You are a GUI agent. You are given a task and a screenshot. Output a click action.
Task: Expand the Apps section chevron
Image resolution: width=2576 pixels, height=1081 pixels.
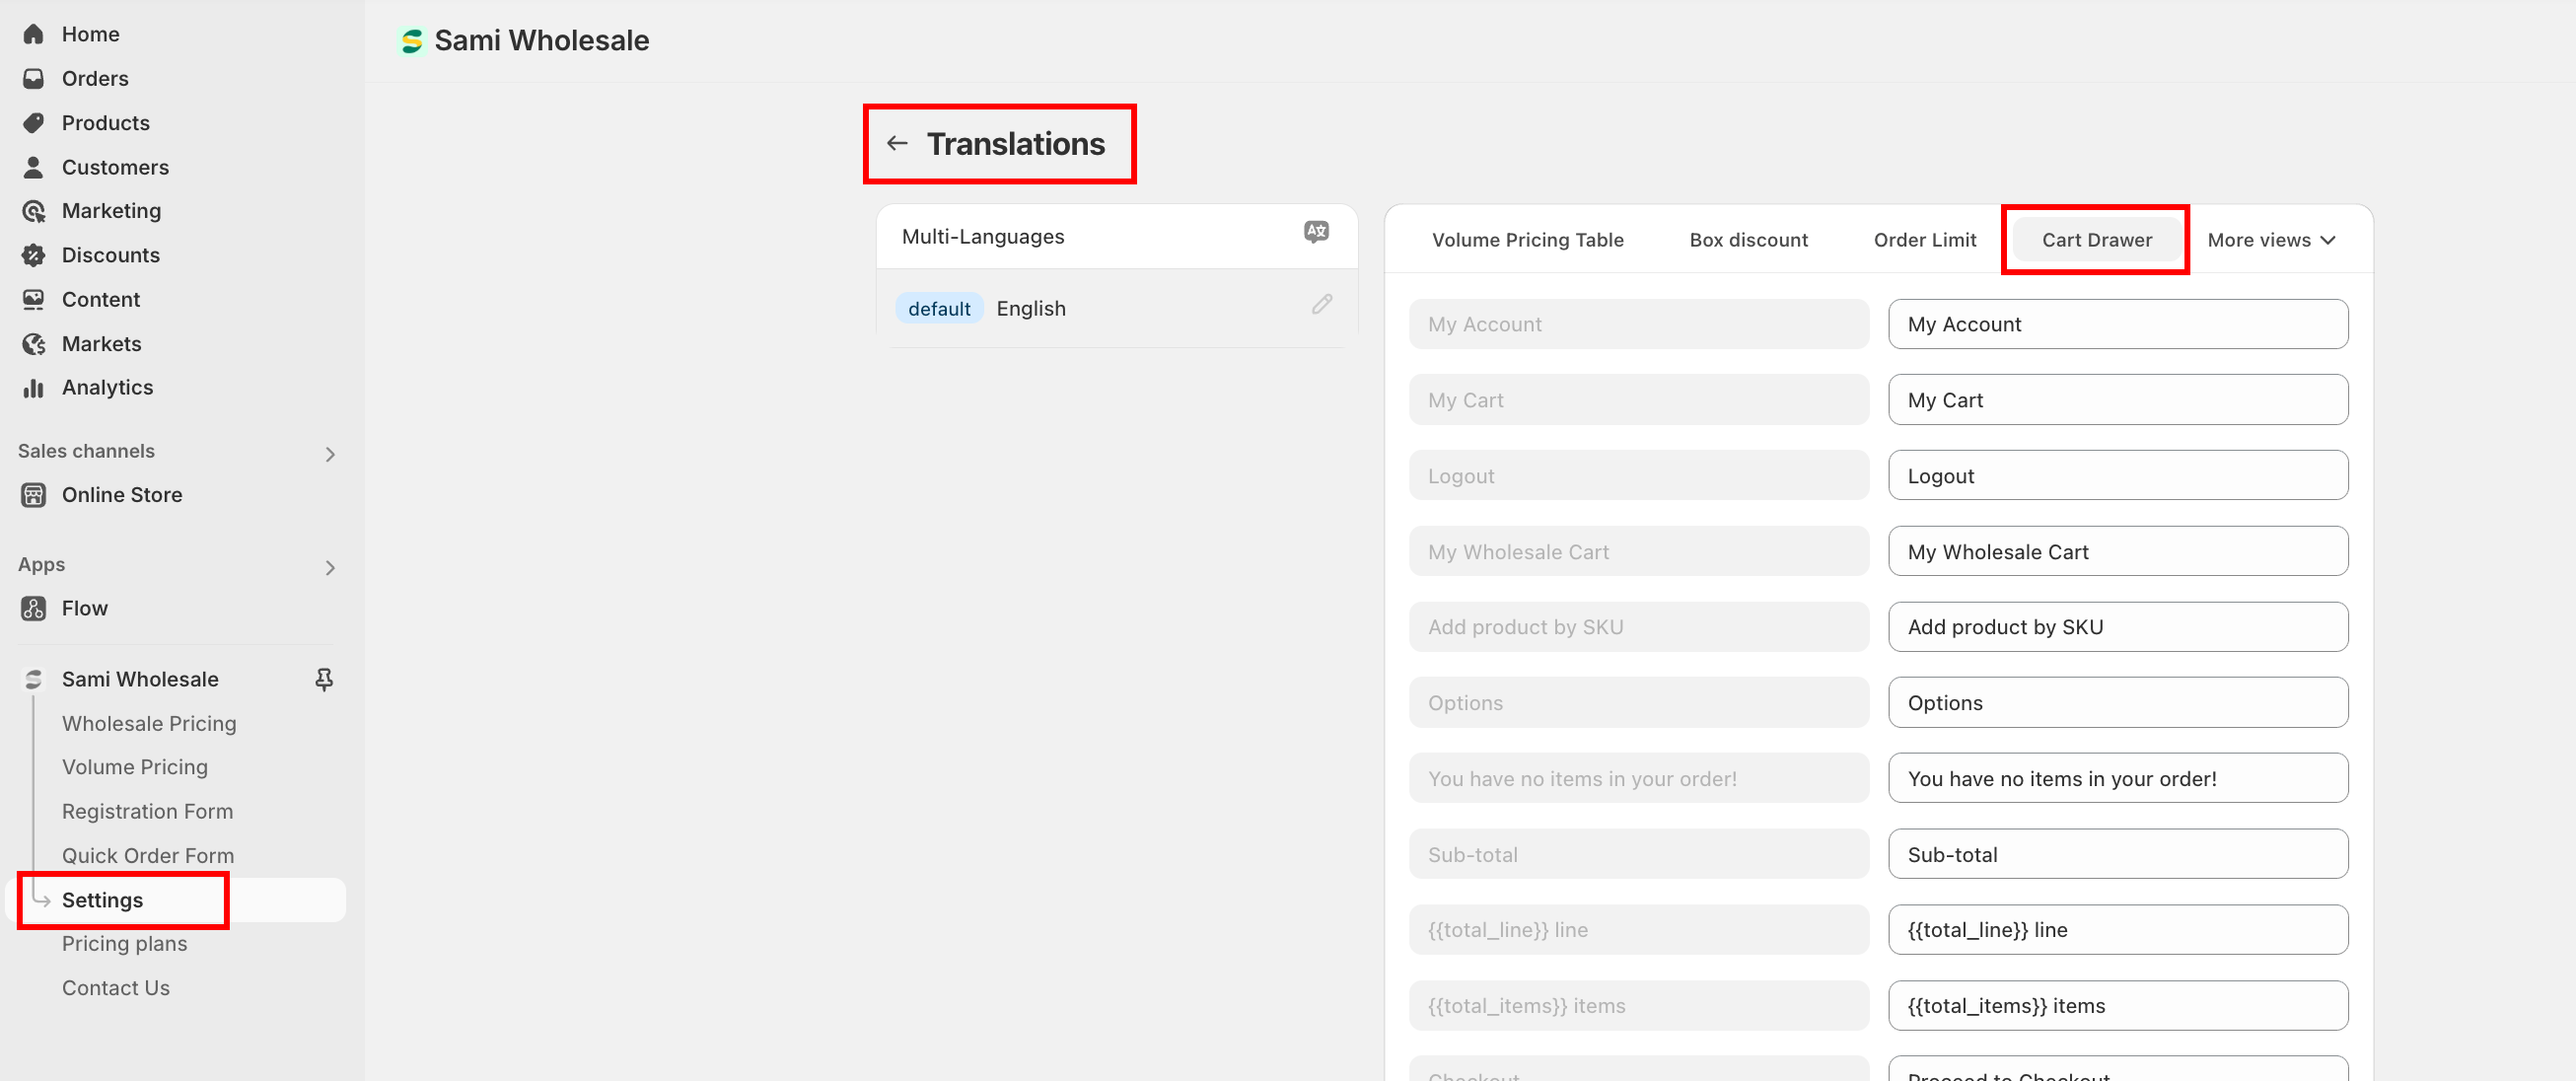coord(330,568)
